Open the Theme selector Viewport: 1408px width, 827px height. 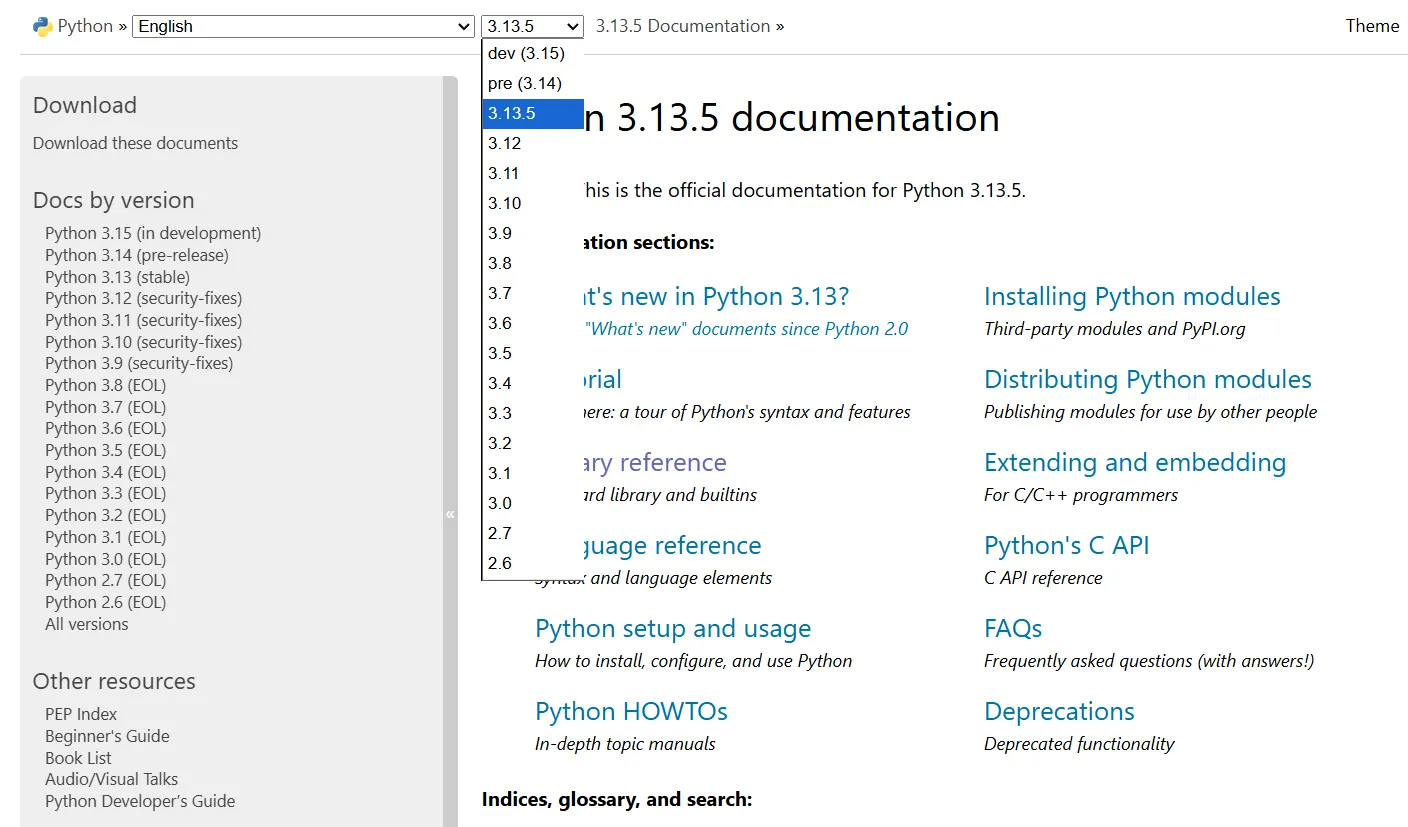pos(1372,26)
